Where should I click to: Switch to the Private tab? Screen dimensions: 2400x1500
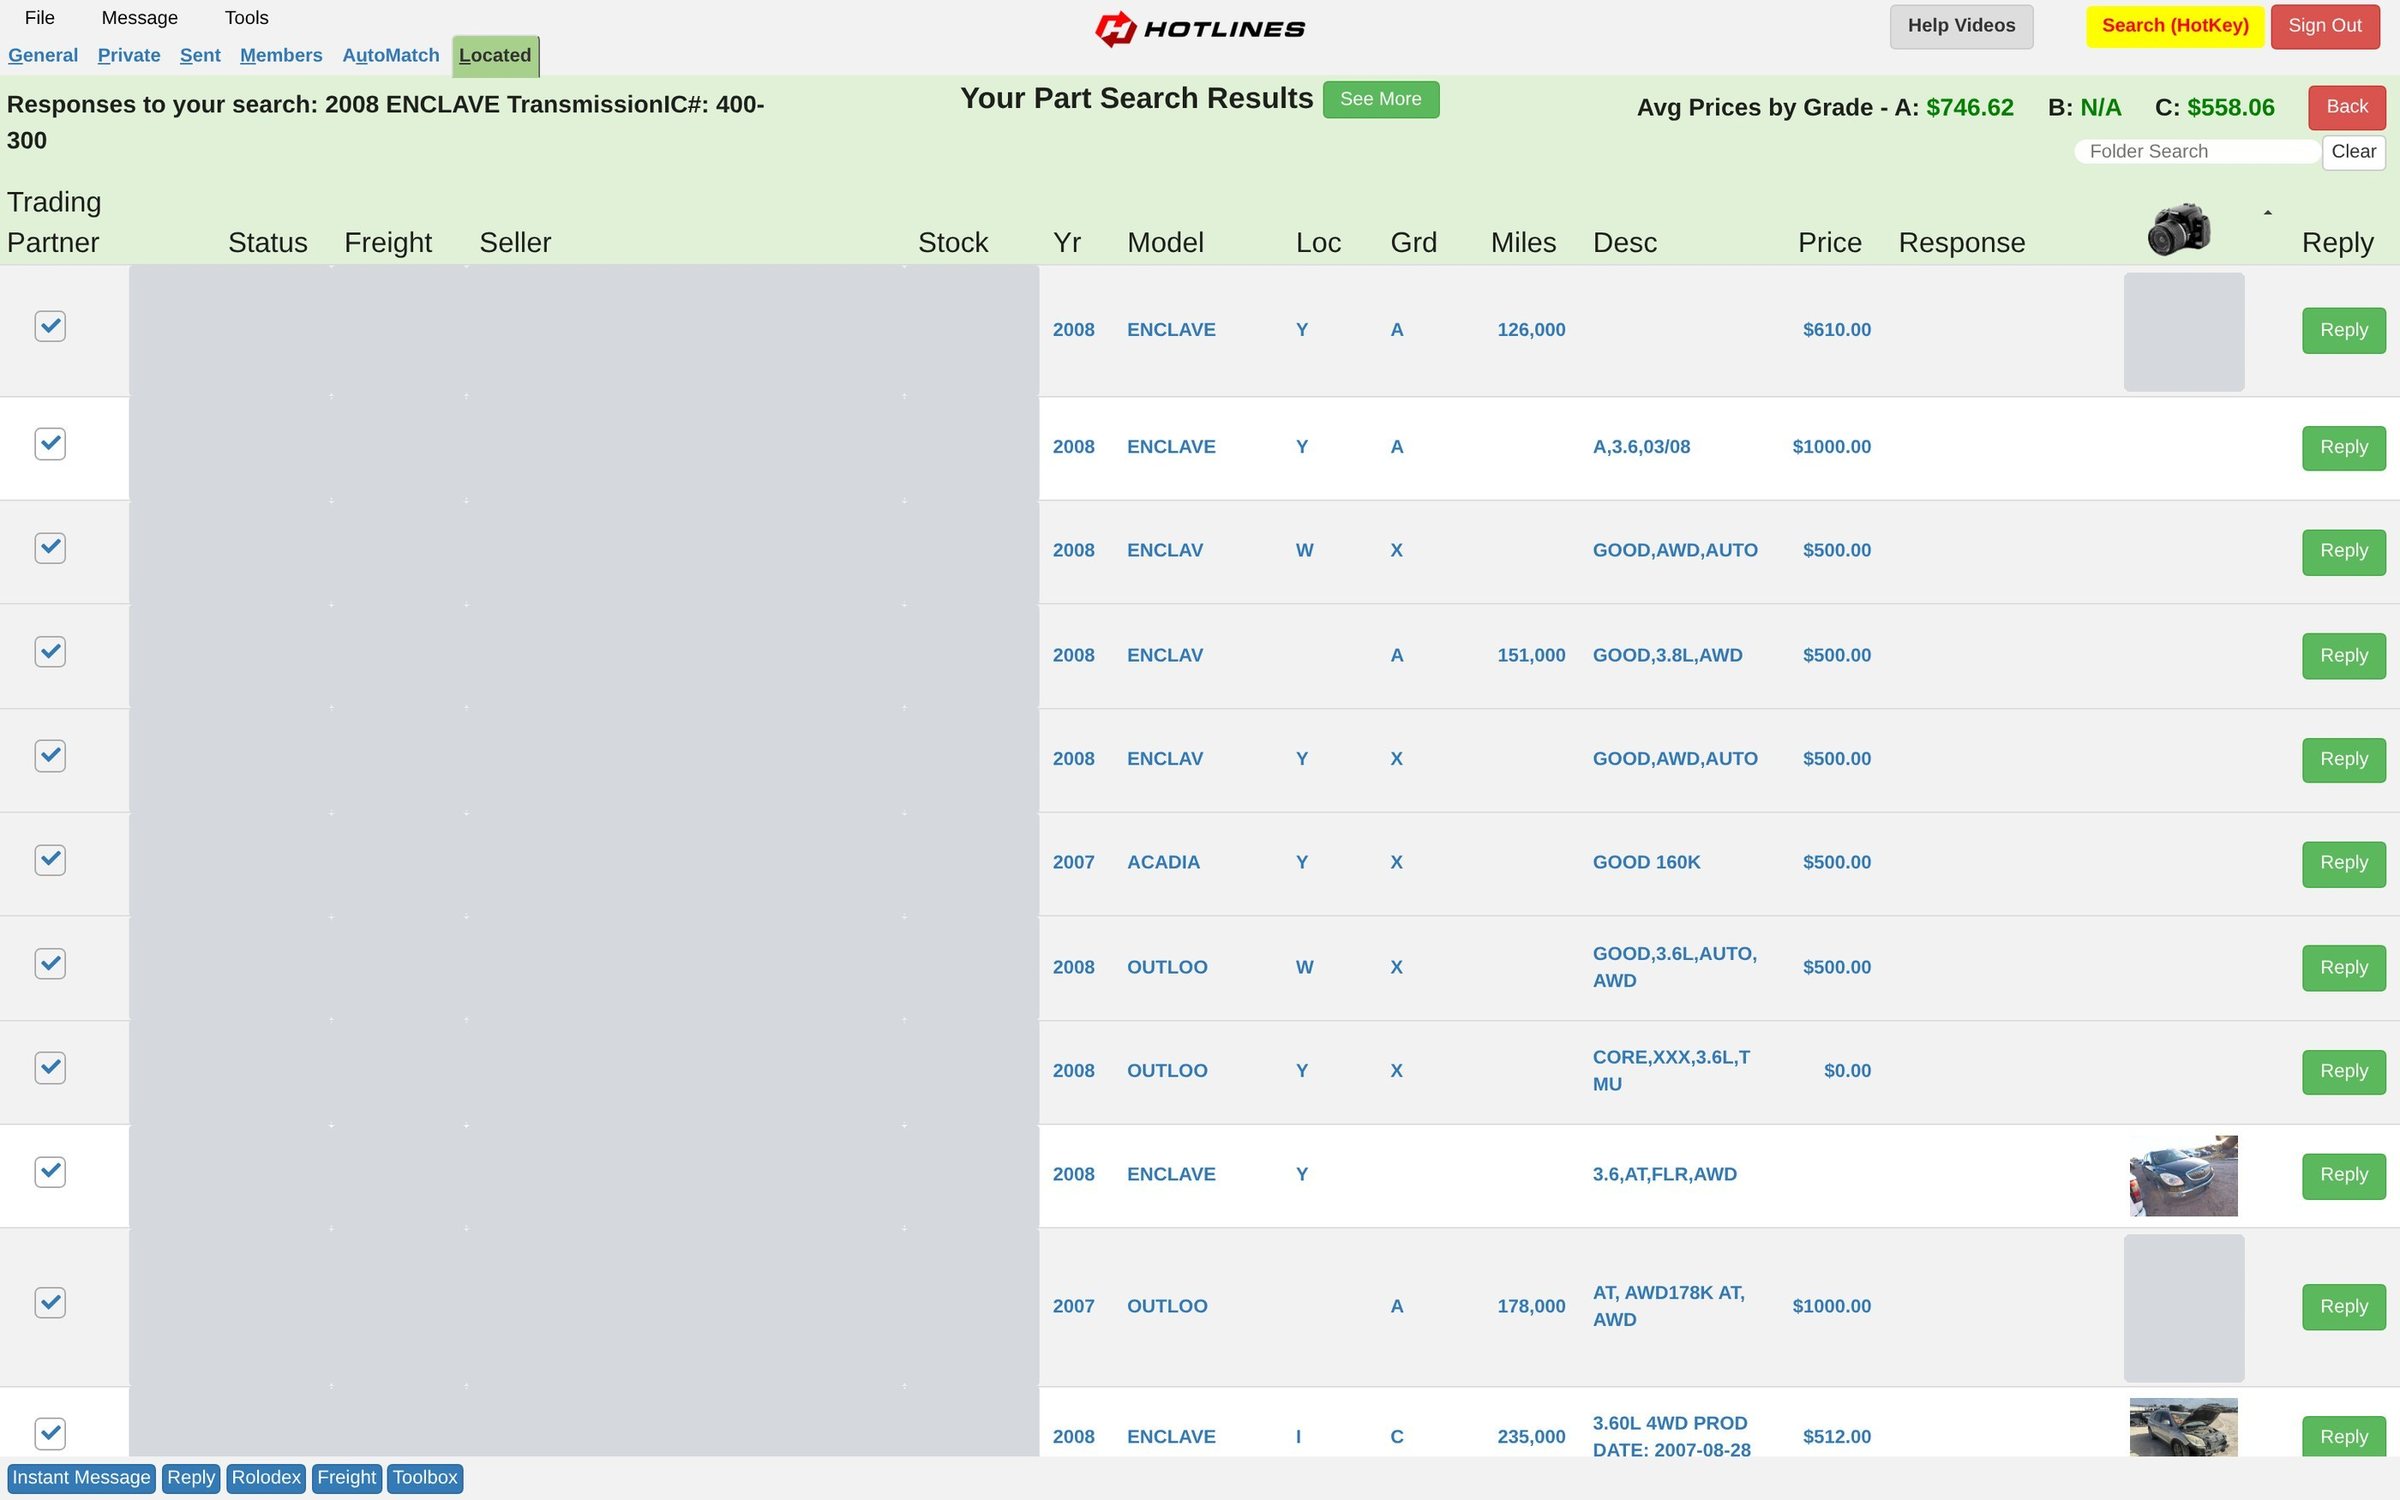coord(129,55)
